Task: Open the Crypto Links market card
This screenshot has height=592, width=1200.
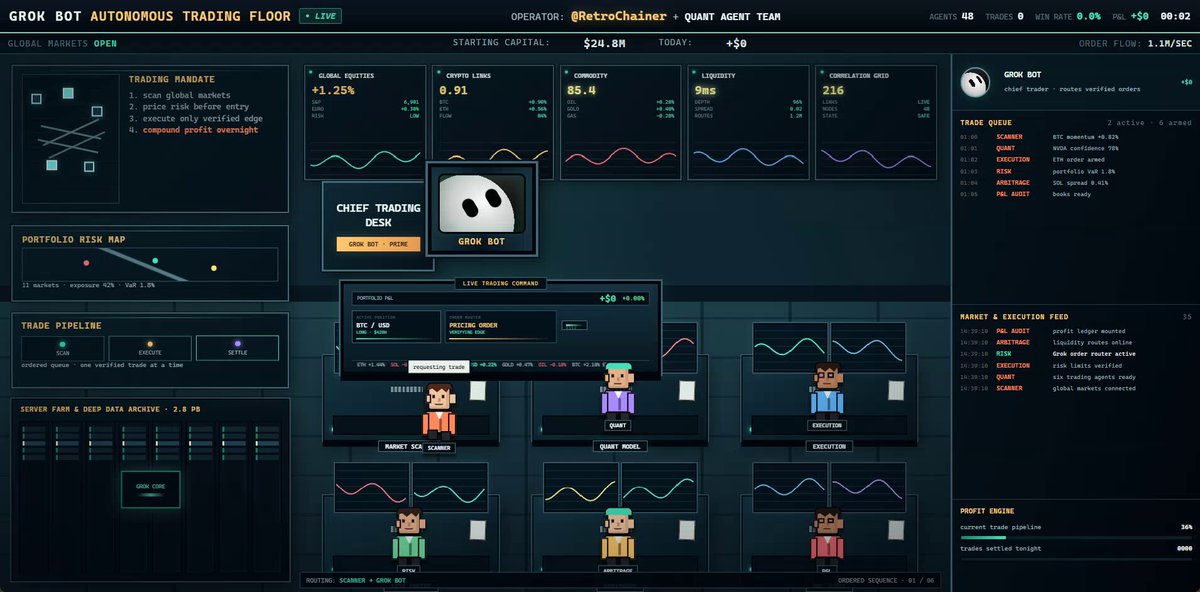Action: click(x=492, y=122)
